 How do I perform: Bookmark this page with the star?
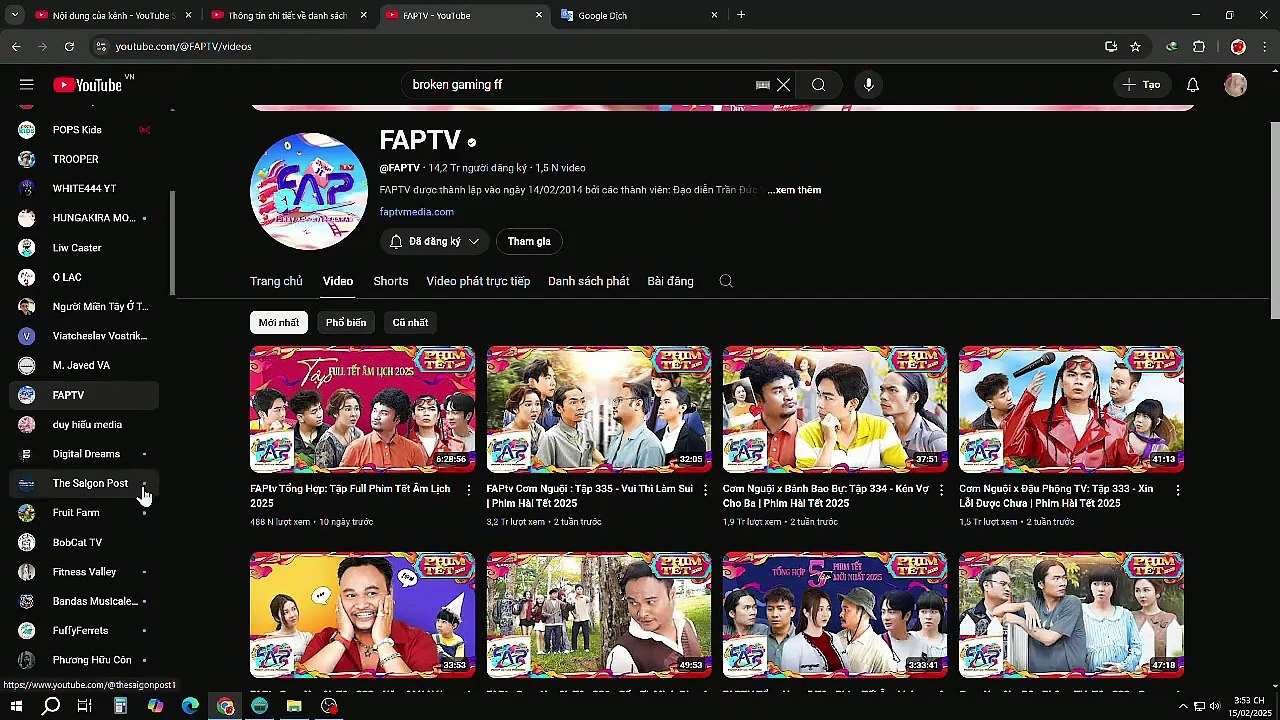pos(1135,46)
